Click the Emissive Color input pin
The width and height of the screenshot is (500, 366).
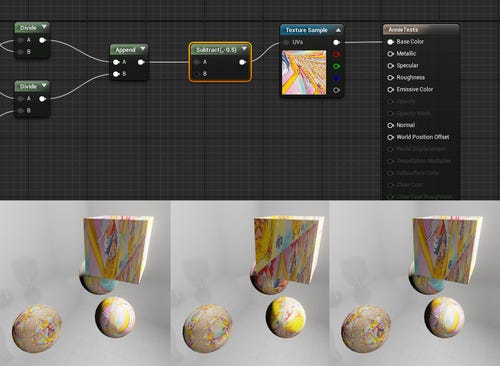(x=391, y=90)
